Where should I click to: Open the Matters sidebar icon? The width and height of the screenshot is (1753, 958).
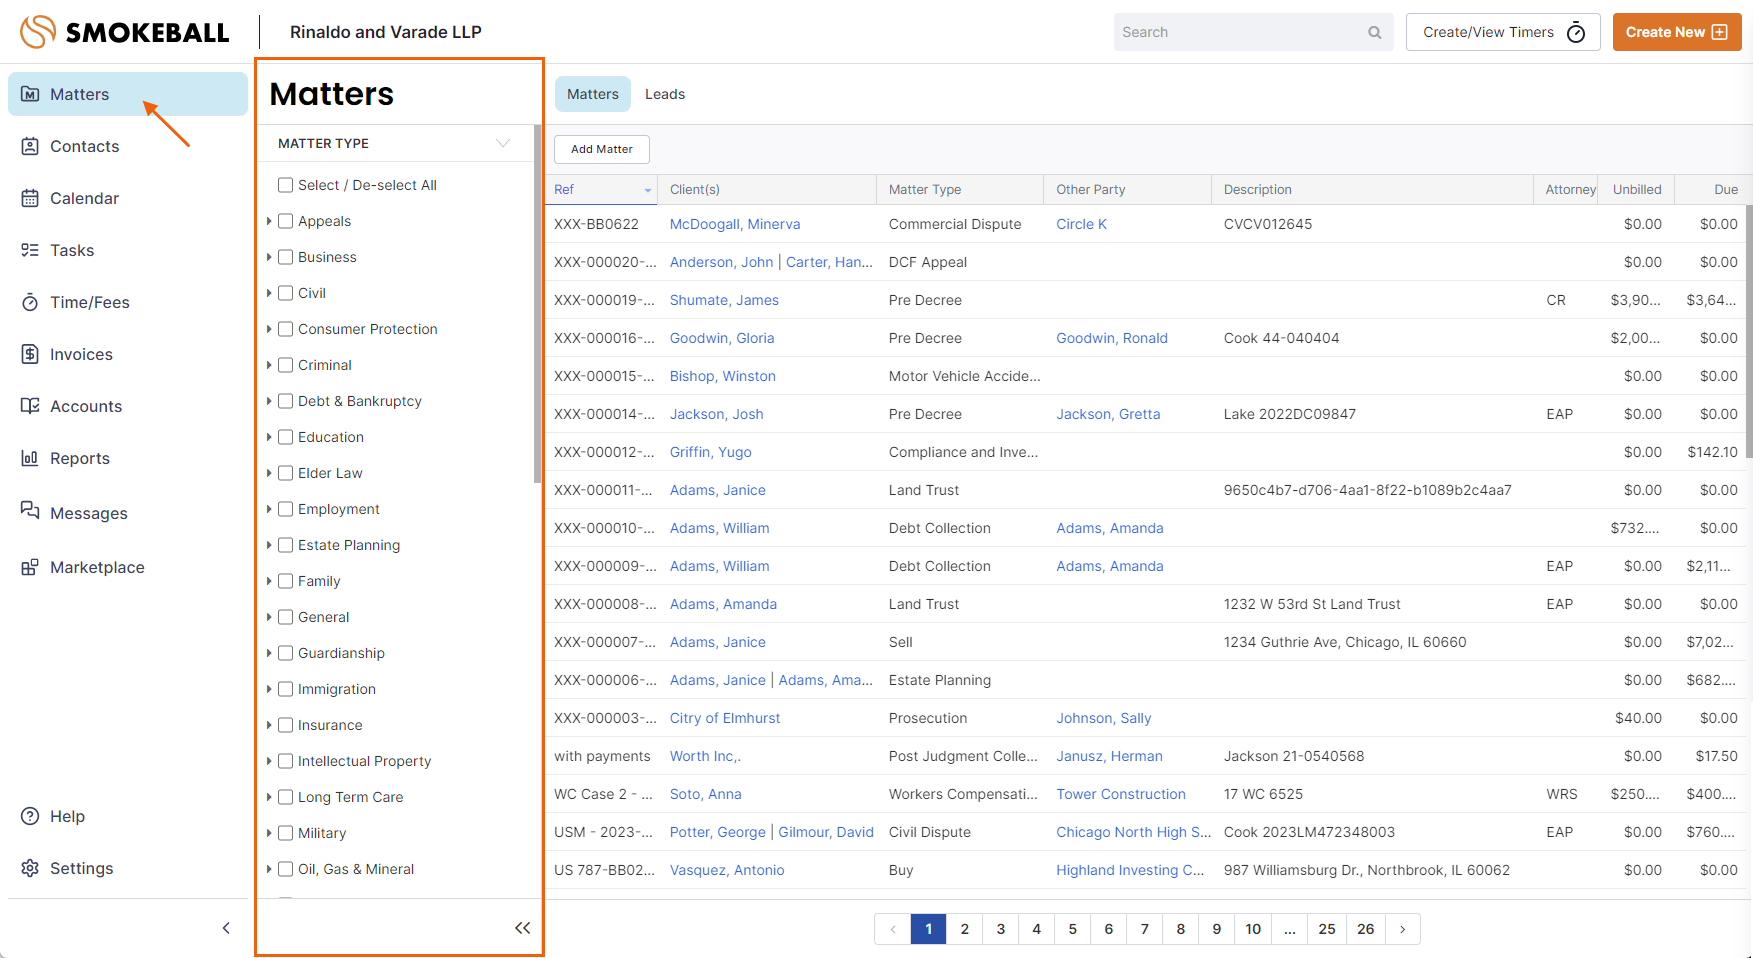coord(30,94)
